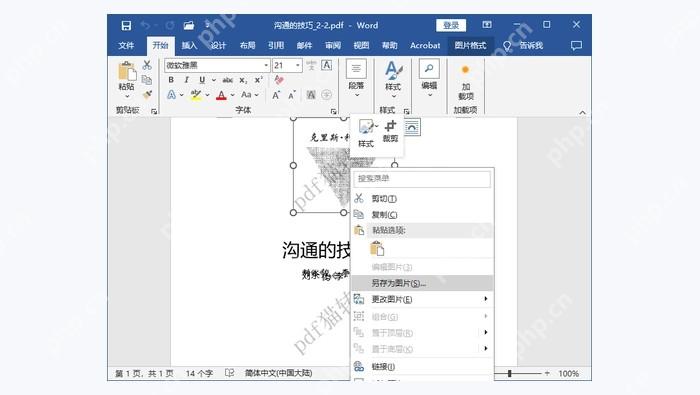Click the paste option clipboard icon in menu
This screenshot has height=395, width=700.
pyautogui.click(x=377, y=249)
